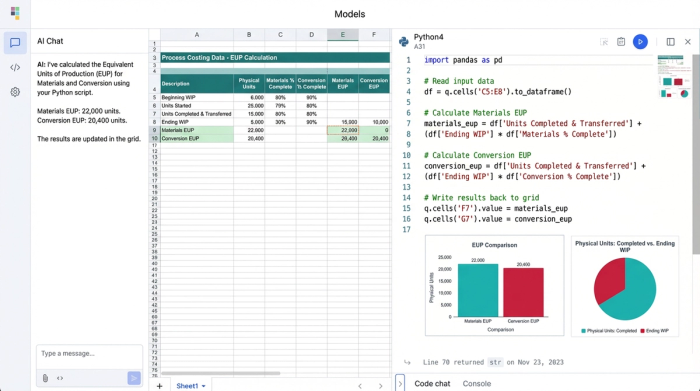Open the settings gear in sidebar

[15, 92]
